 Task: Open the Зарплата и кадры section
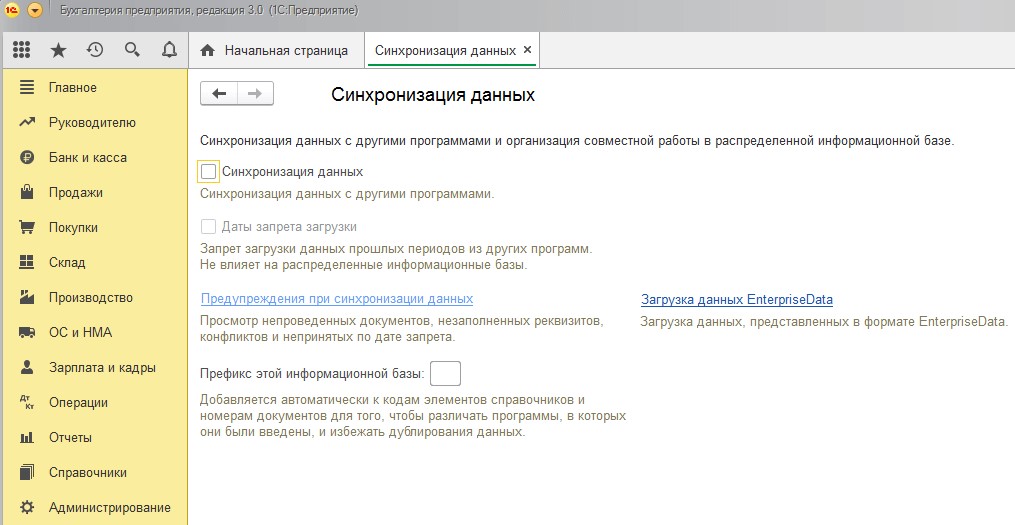(x=101, y=368)
